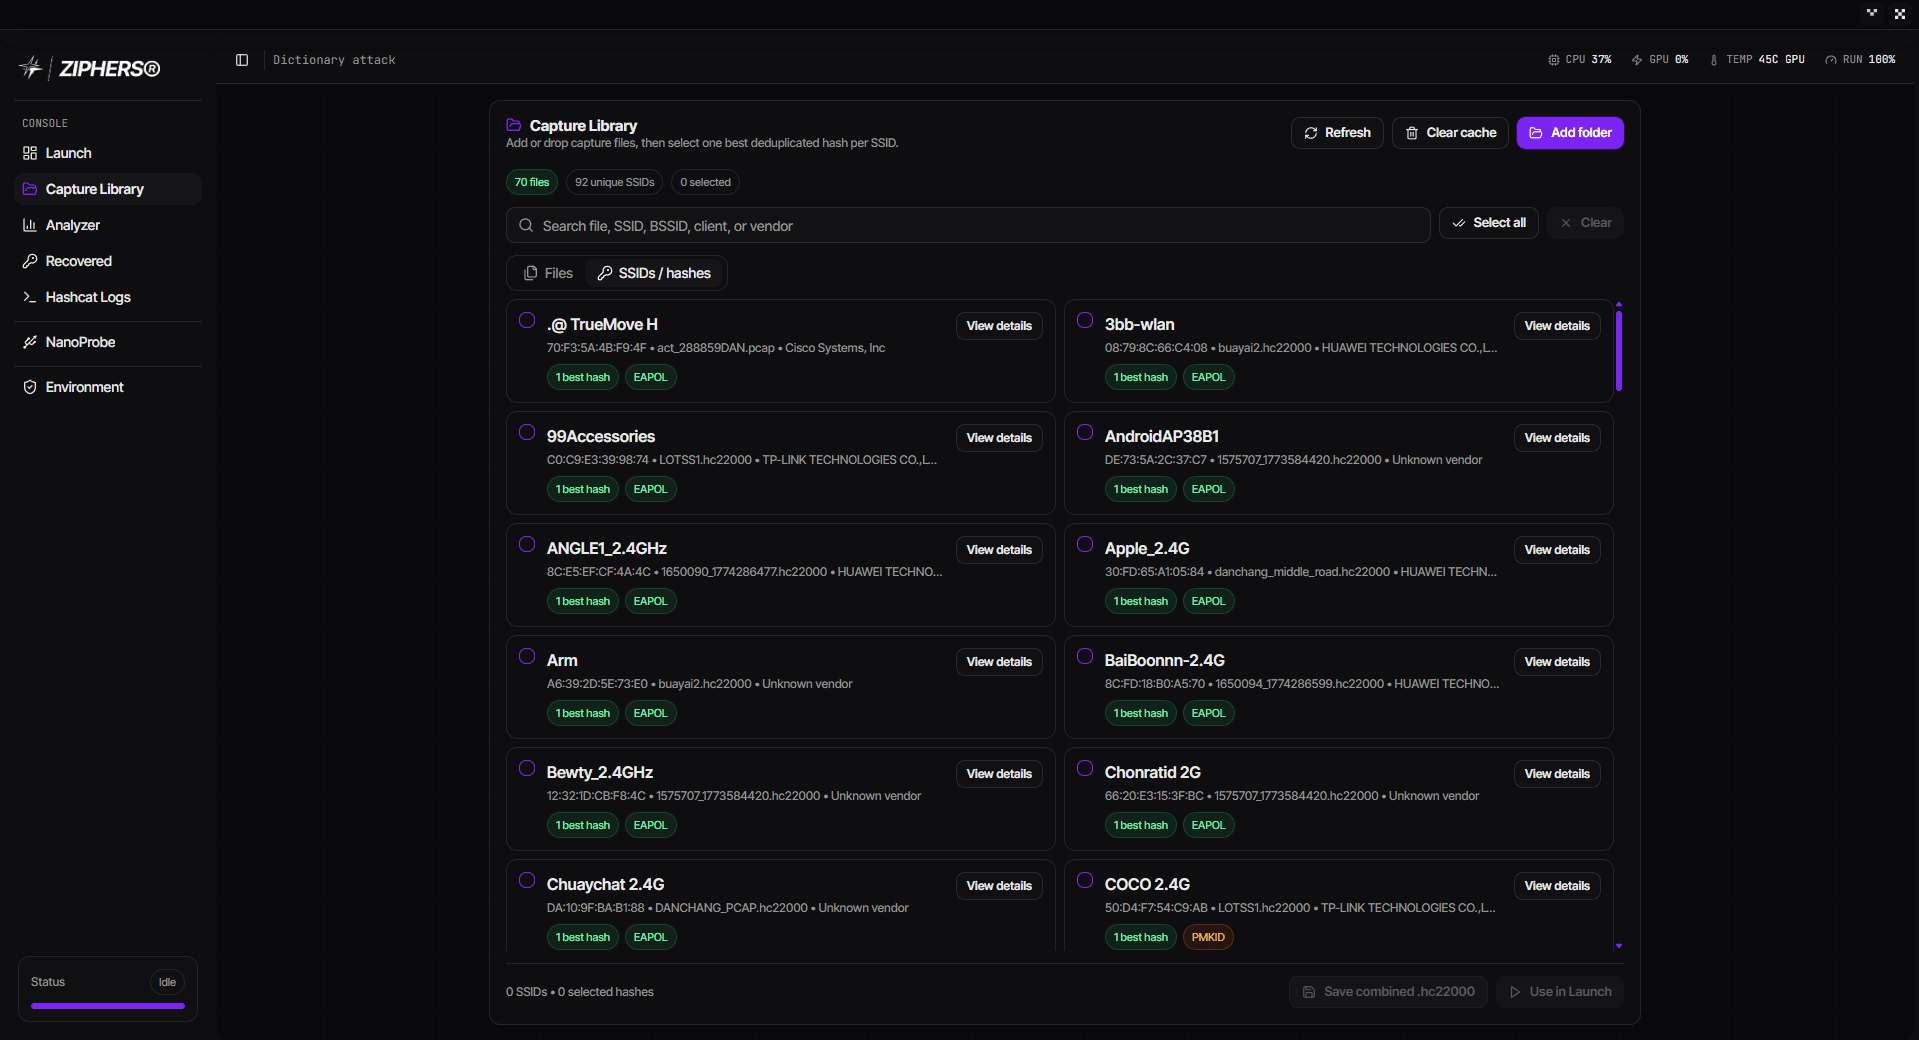Select the .@ TrueMove H hash
1919x1040 pixels.
pyautogui.click(x=527, y=320)
